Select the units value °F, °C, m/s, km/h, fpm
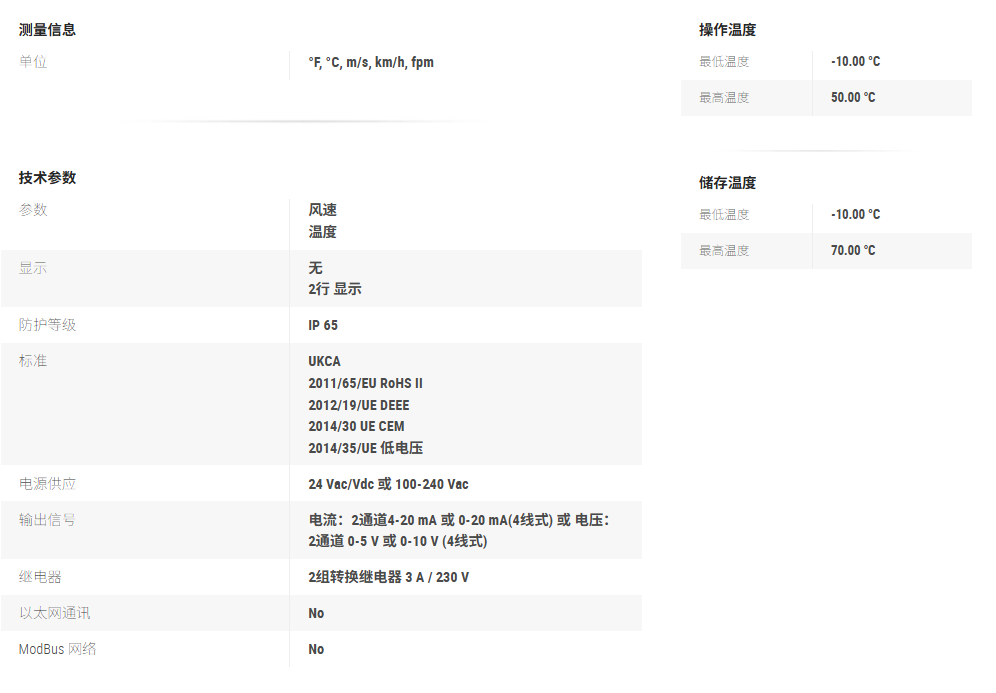Viewport: 996px width, 693px height. pyautogui.click(x=370, y=62)
